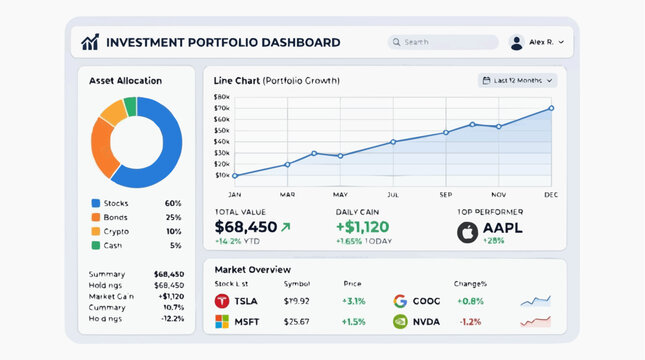645x360 pixels.
Task: Click the AAPL top performer label
Action: click(x=502, y=228)
